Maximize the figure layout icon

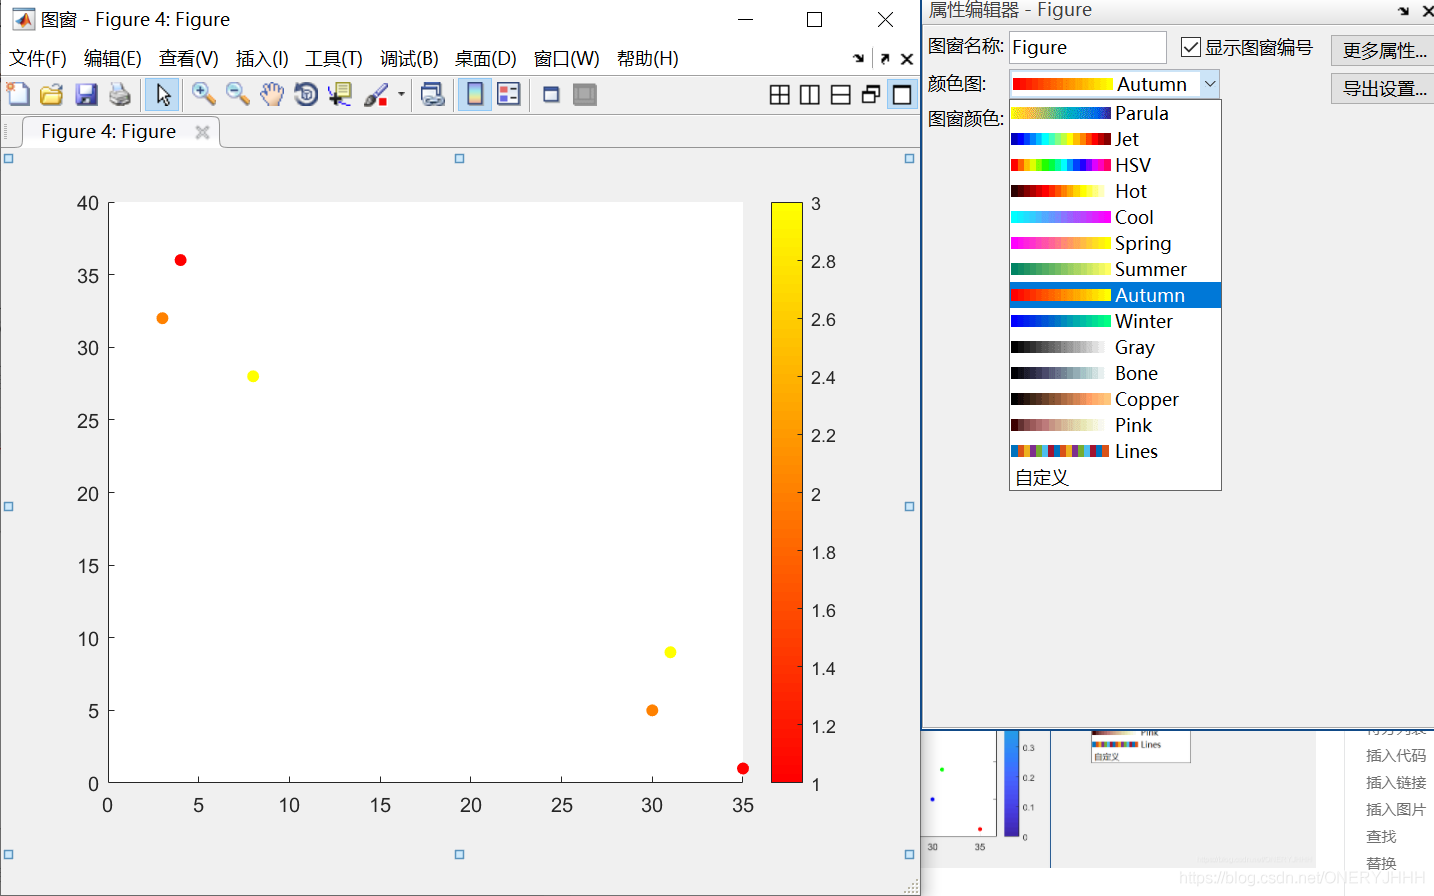(902, 95)
